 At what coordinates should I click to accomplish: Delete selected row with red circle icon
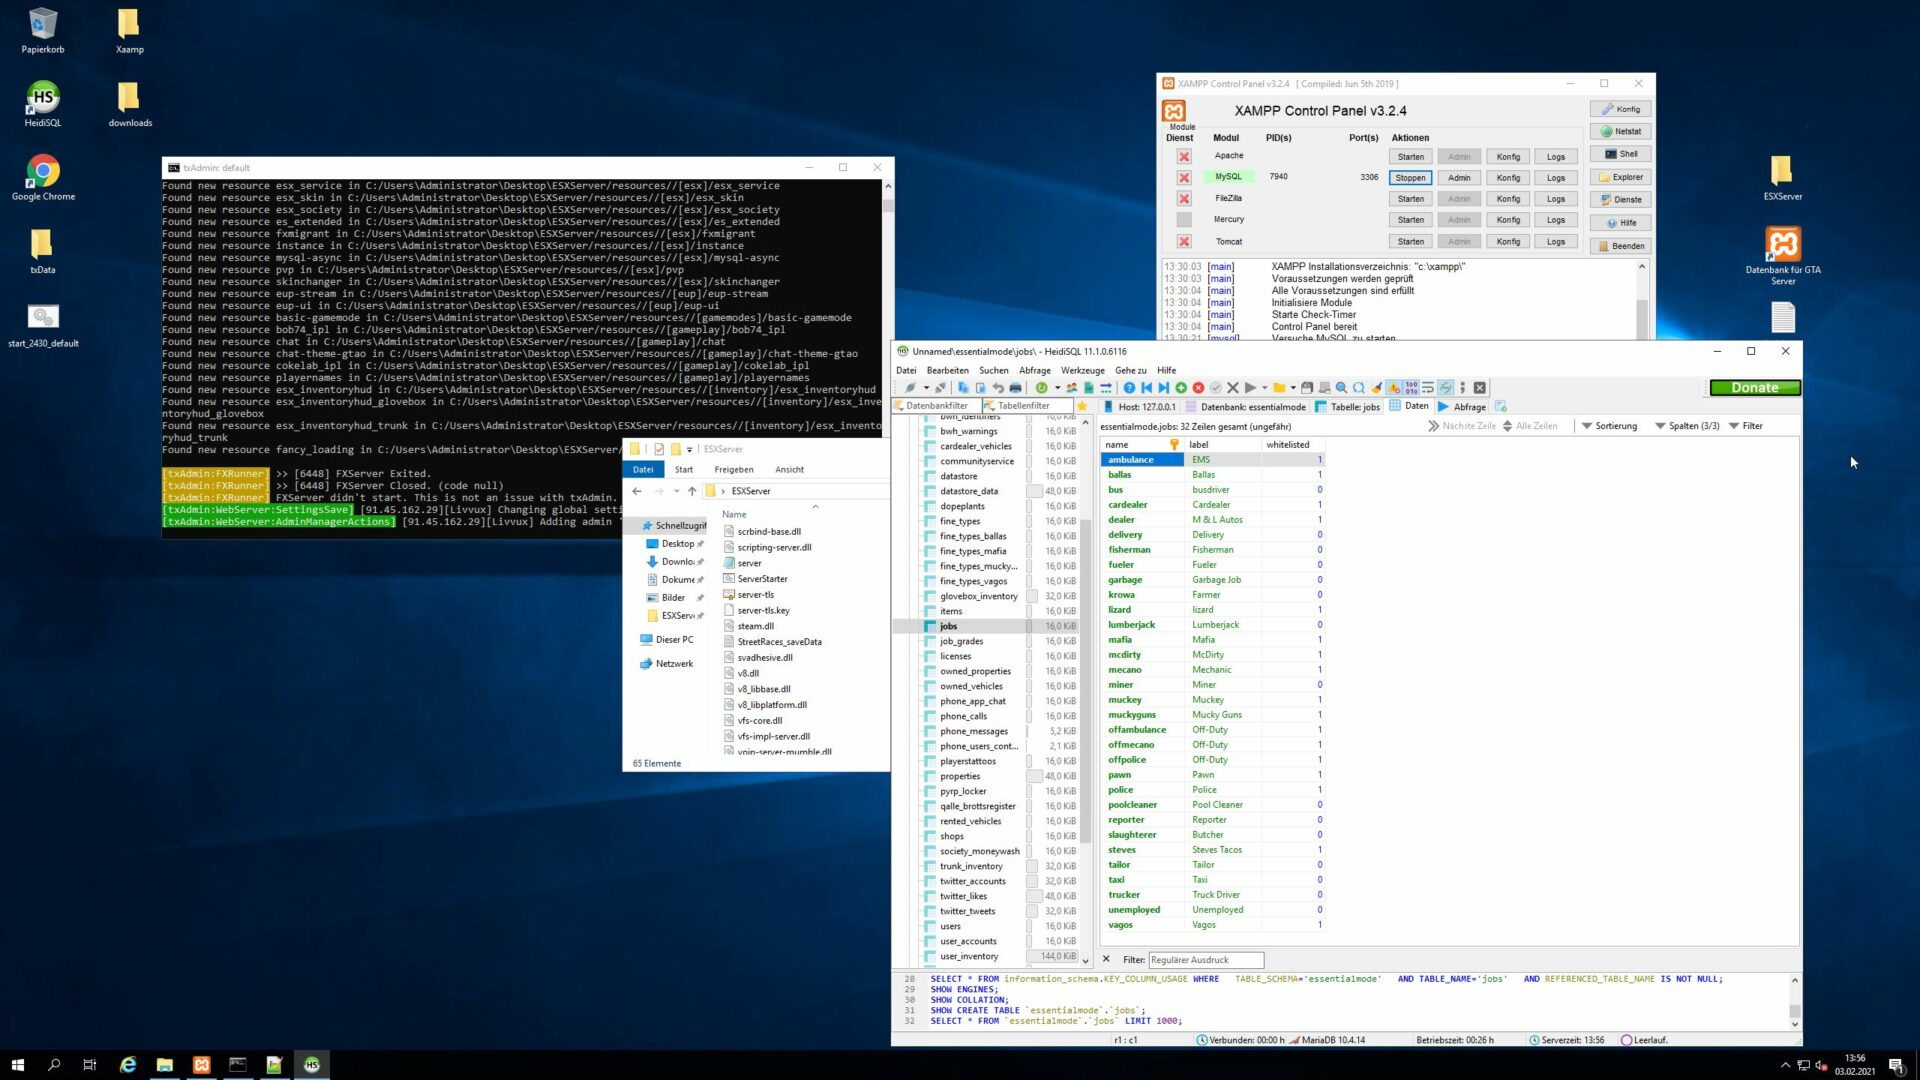click(x=1198, y=388)
